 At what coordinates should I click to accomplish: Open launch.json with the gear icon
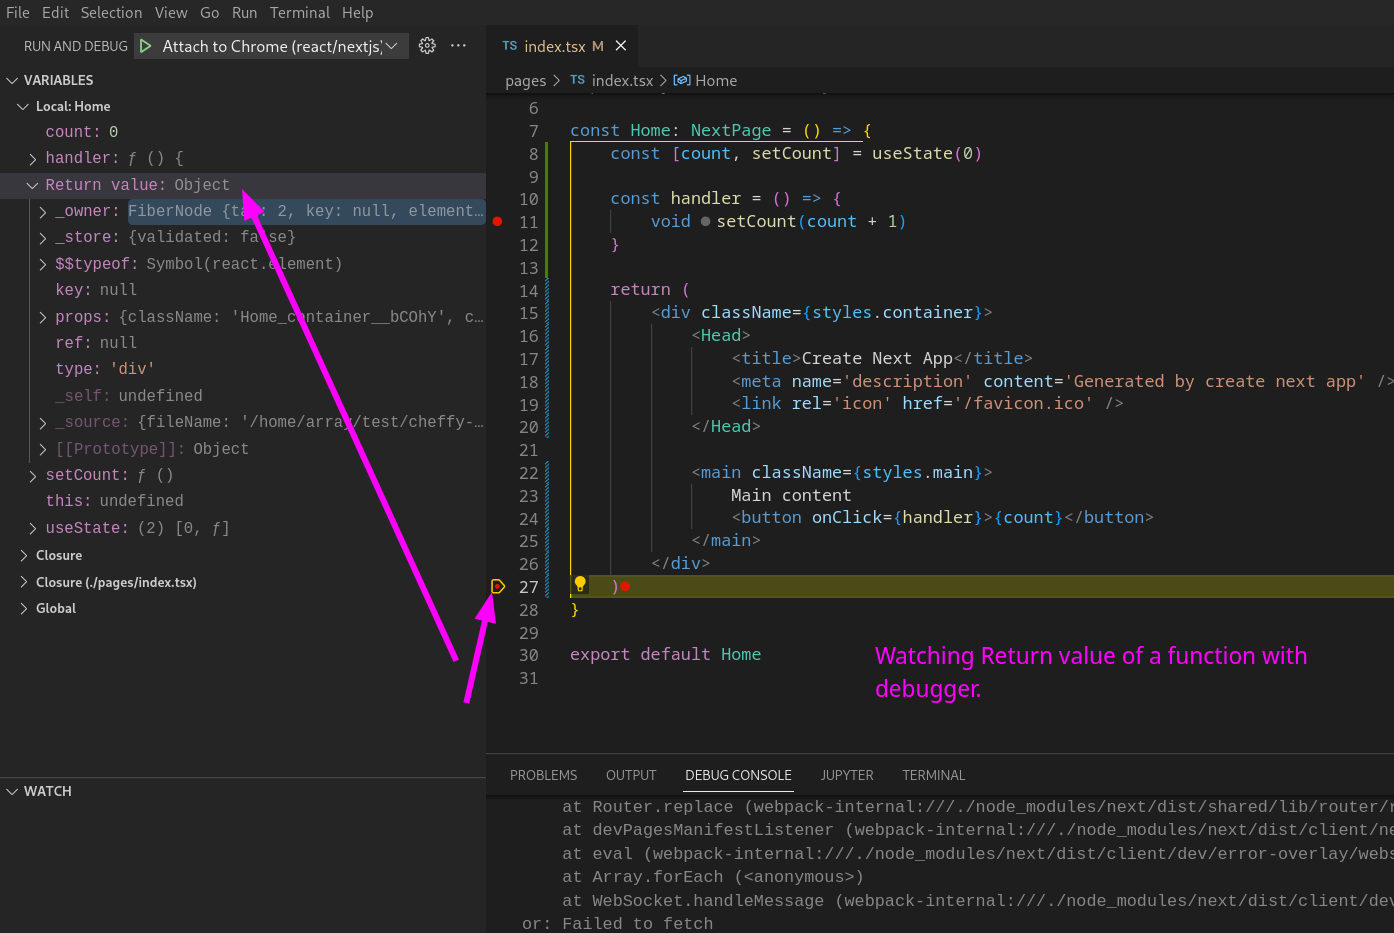tap(427, 46)
